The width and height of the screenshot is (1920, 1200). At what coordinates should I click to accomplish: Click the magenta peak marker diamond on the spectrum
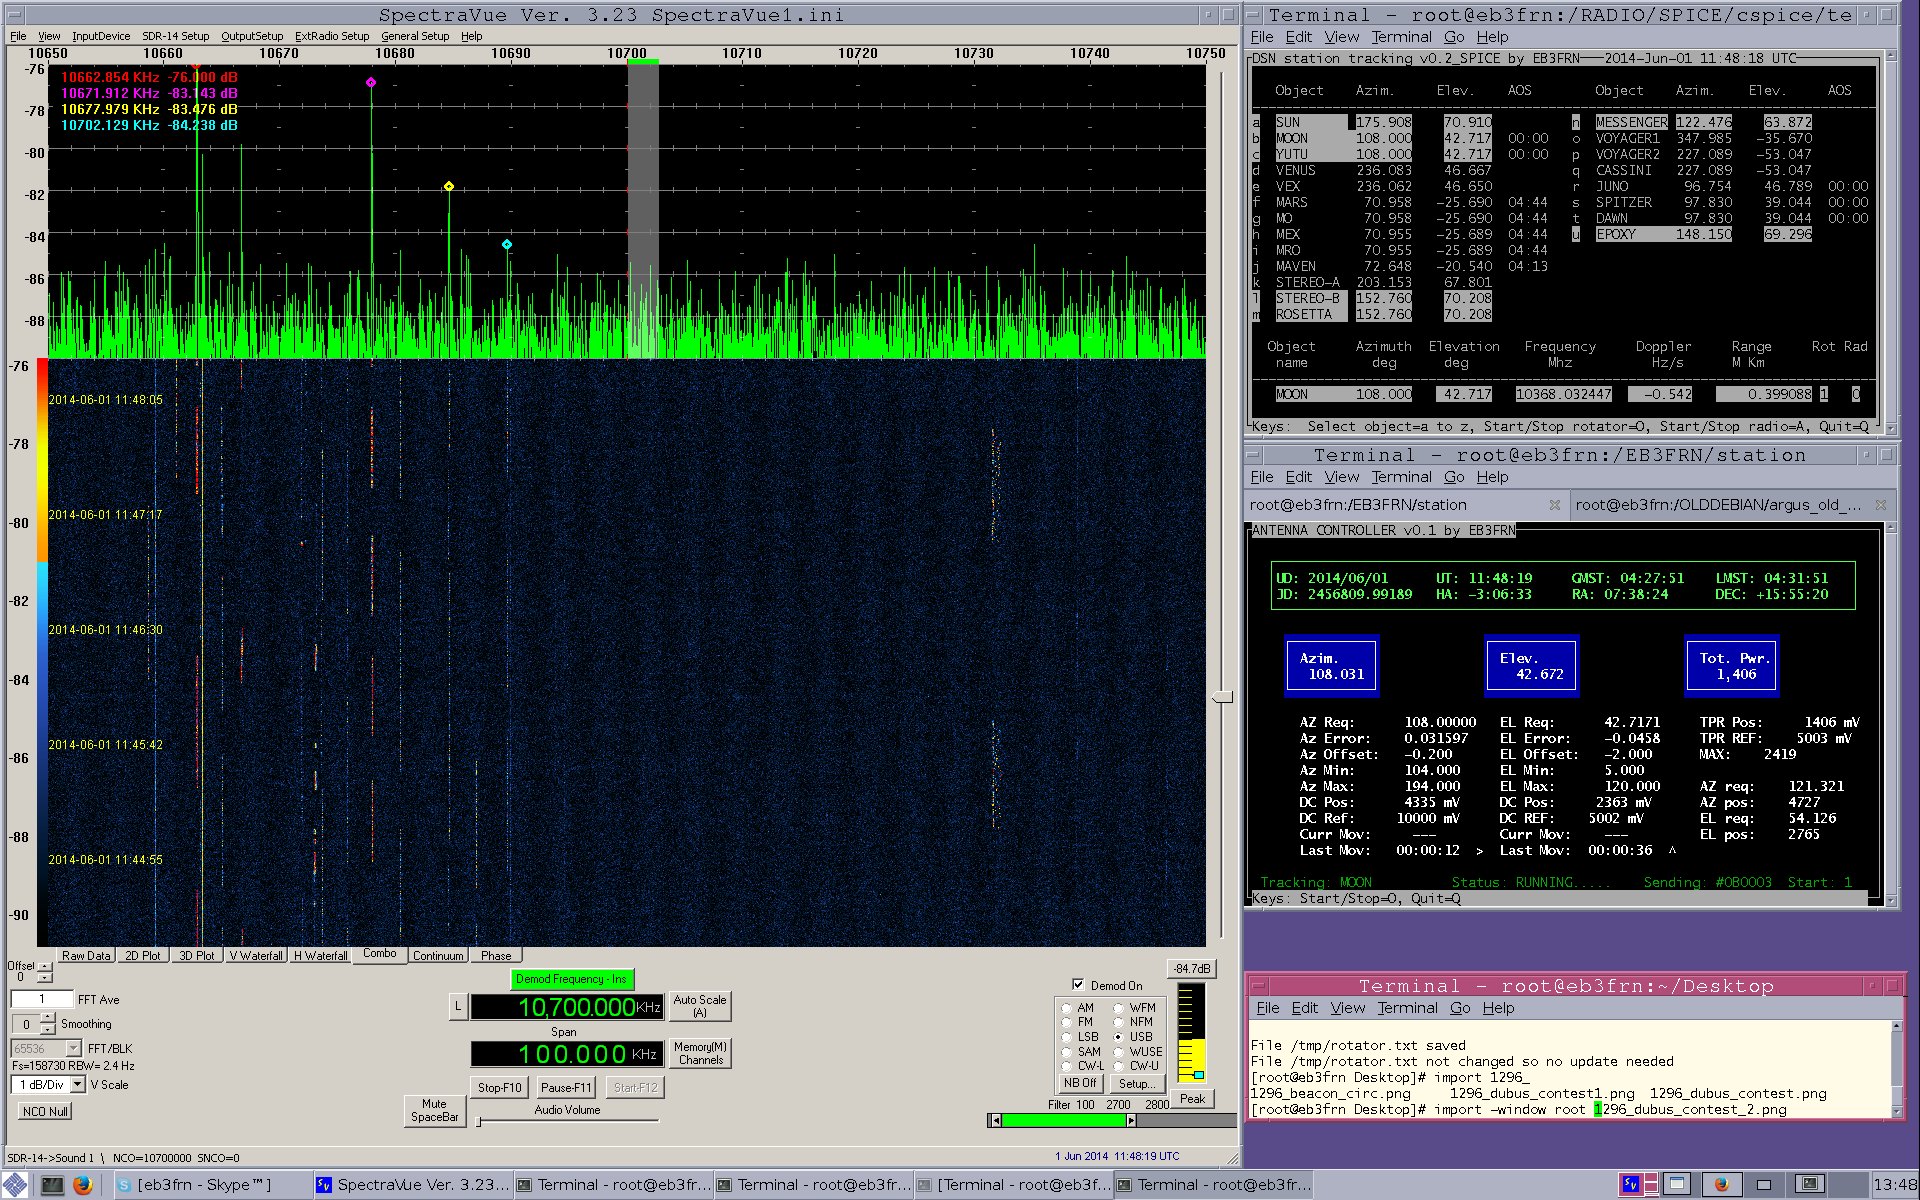(x=371, y=83)
